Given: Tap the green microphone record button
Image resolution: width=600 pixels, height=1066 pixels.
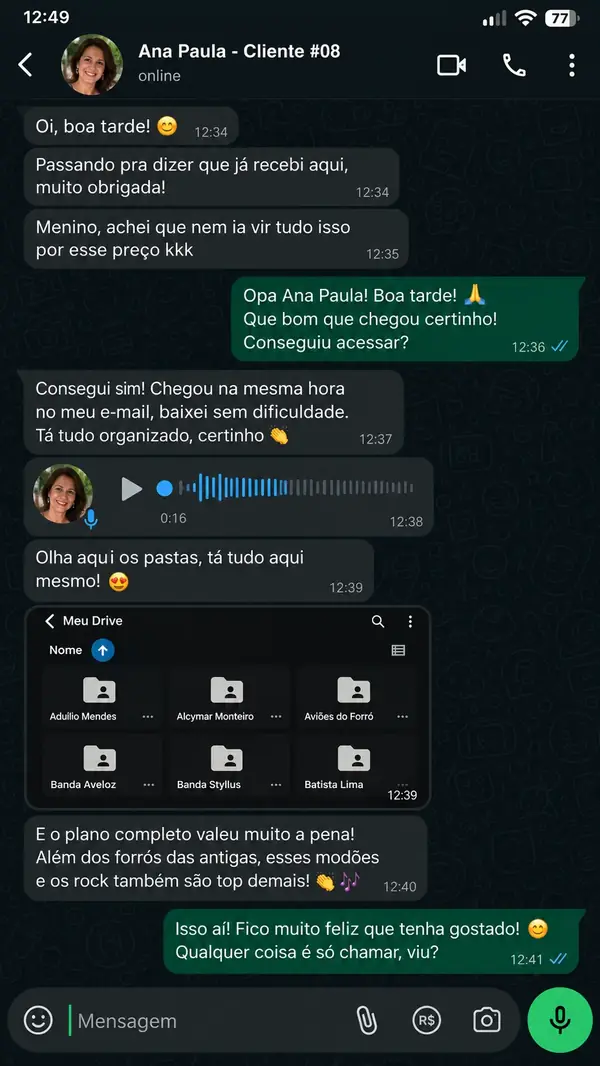Looking at the screenshot, I should pos(560,1020).
